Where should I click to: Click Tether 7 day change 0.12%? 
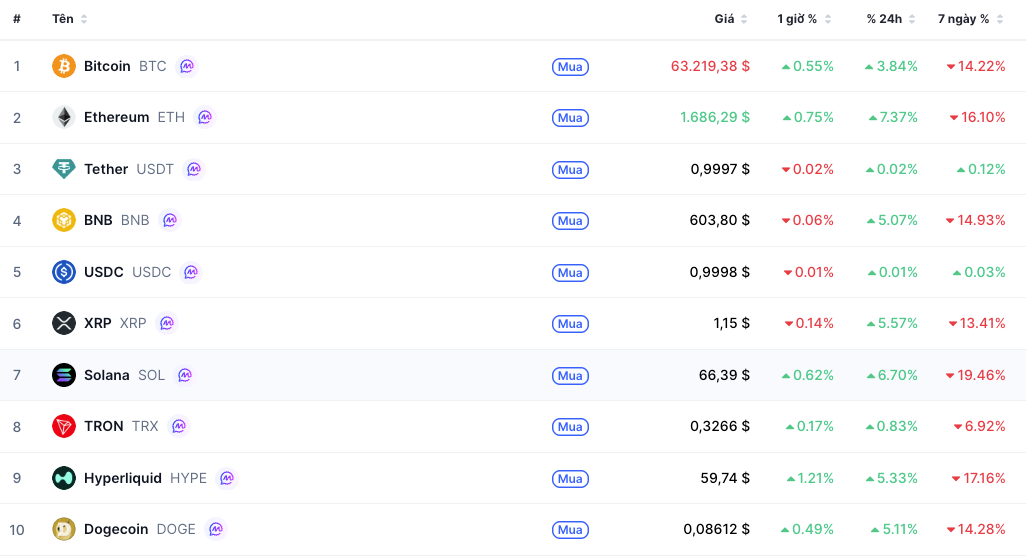(981, 169)
